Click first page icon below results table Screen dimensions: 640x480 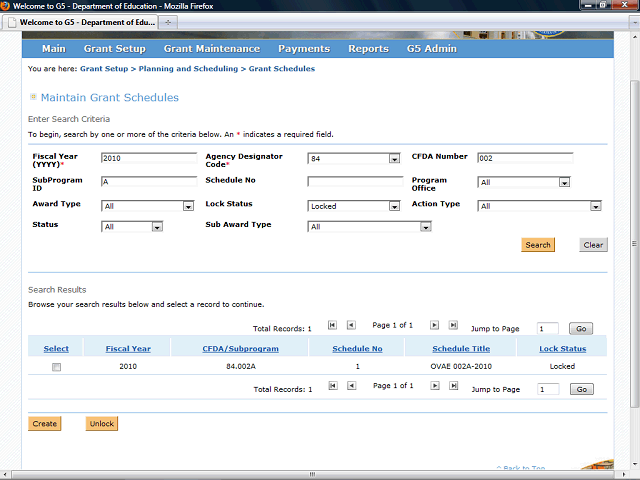coord(333,386)
